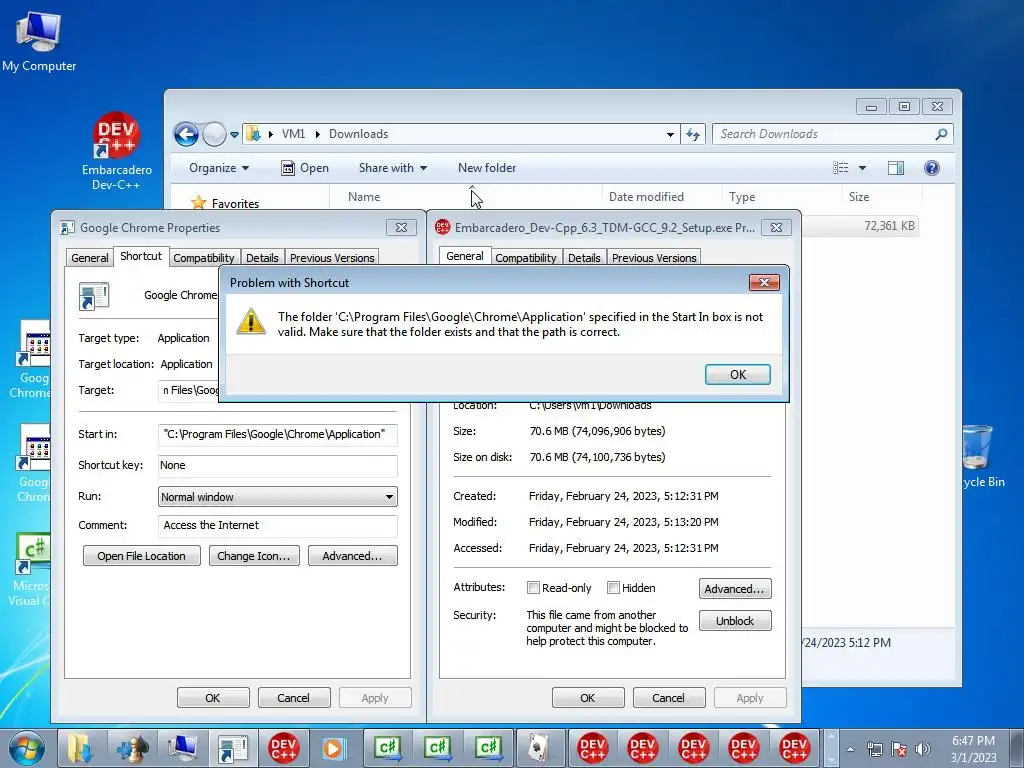Cancel the Embarcadero properties window
The width and height of the screenshot is (1024, 768).
(668, 697)
